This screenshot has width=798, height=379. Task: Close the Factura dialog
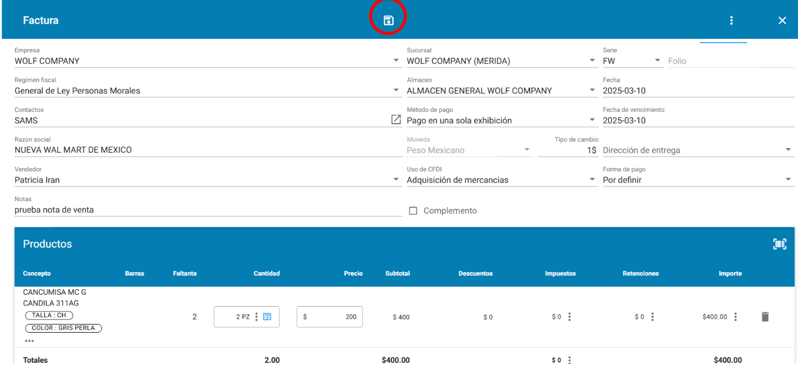782,20
